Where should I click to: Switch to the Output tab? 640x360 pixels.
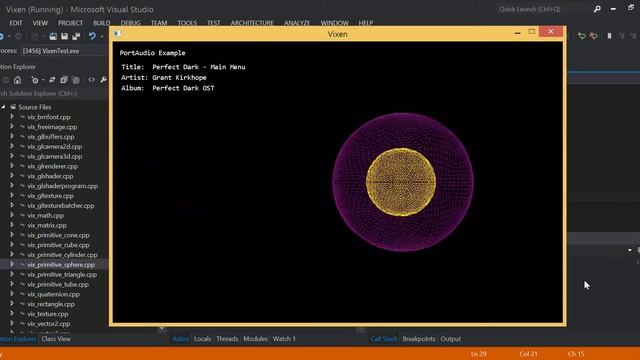(451, 339)
